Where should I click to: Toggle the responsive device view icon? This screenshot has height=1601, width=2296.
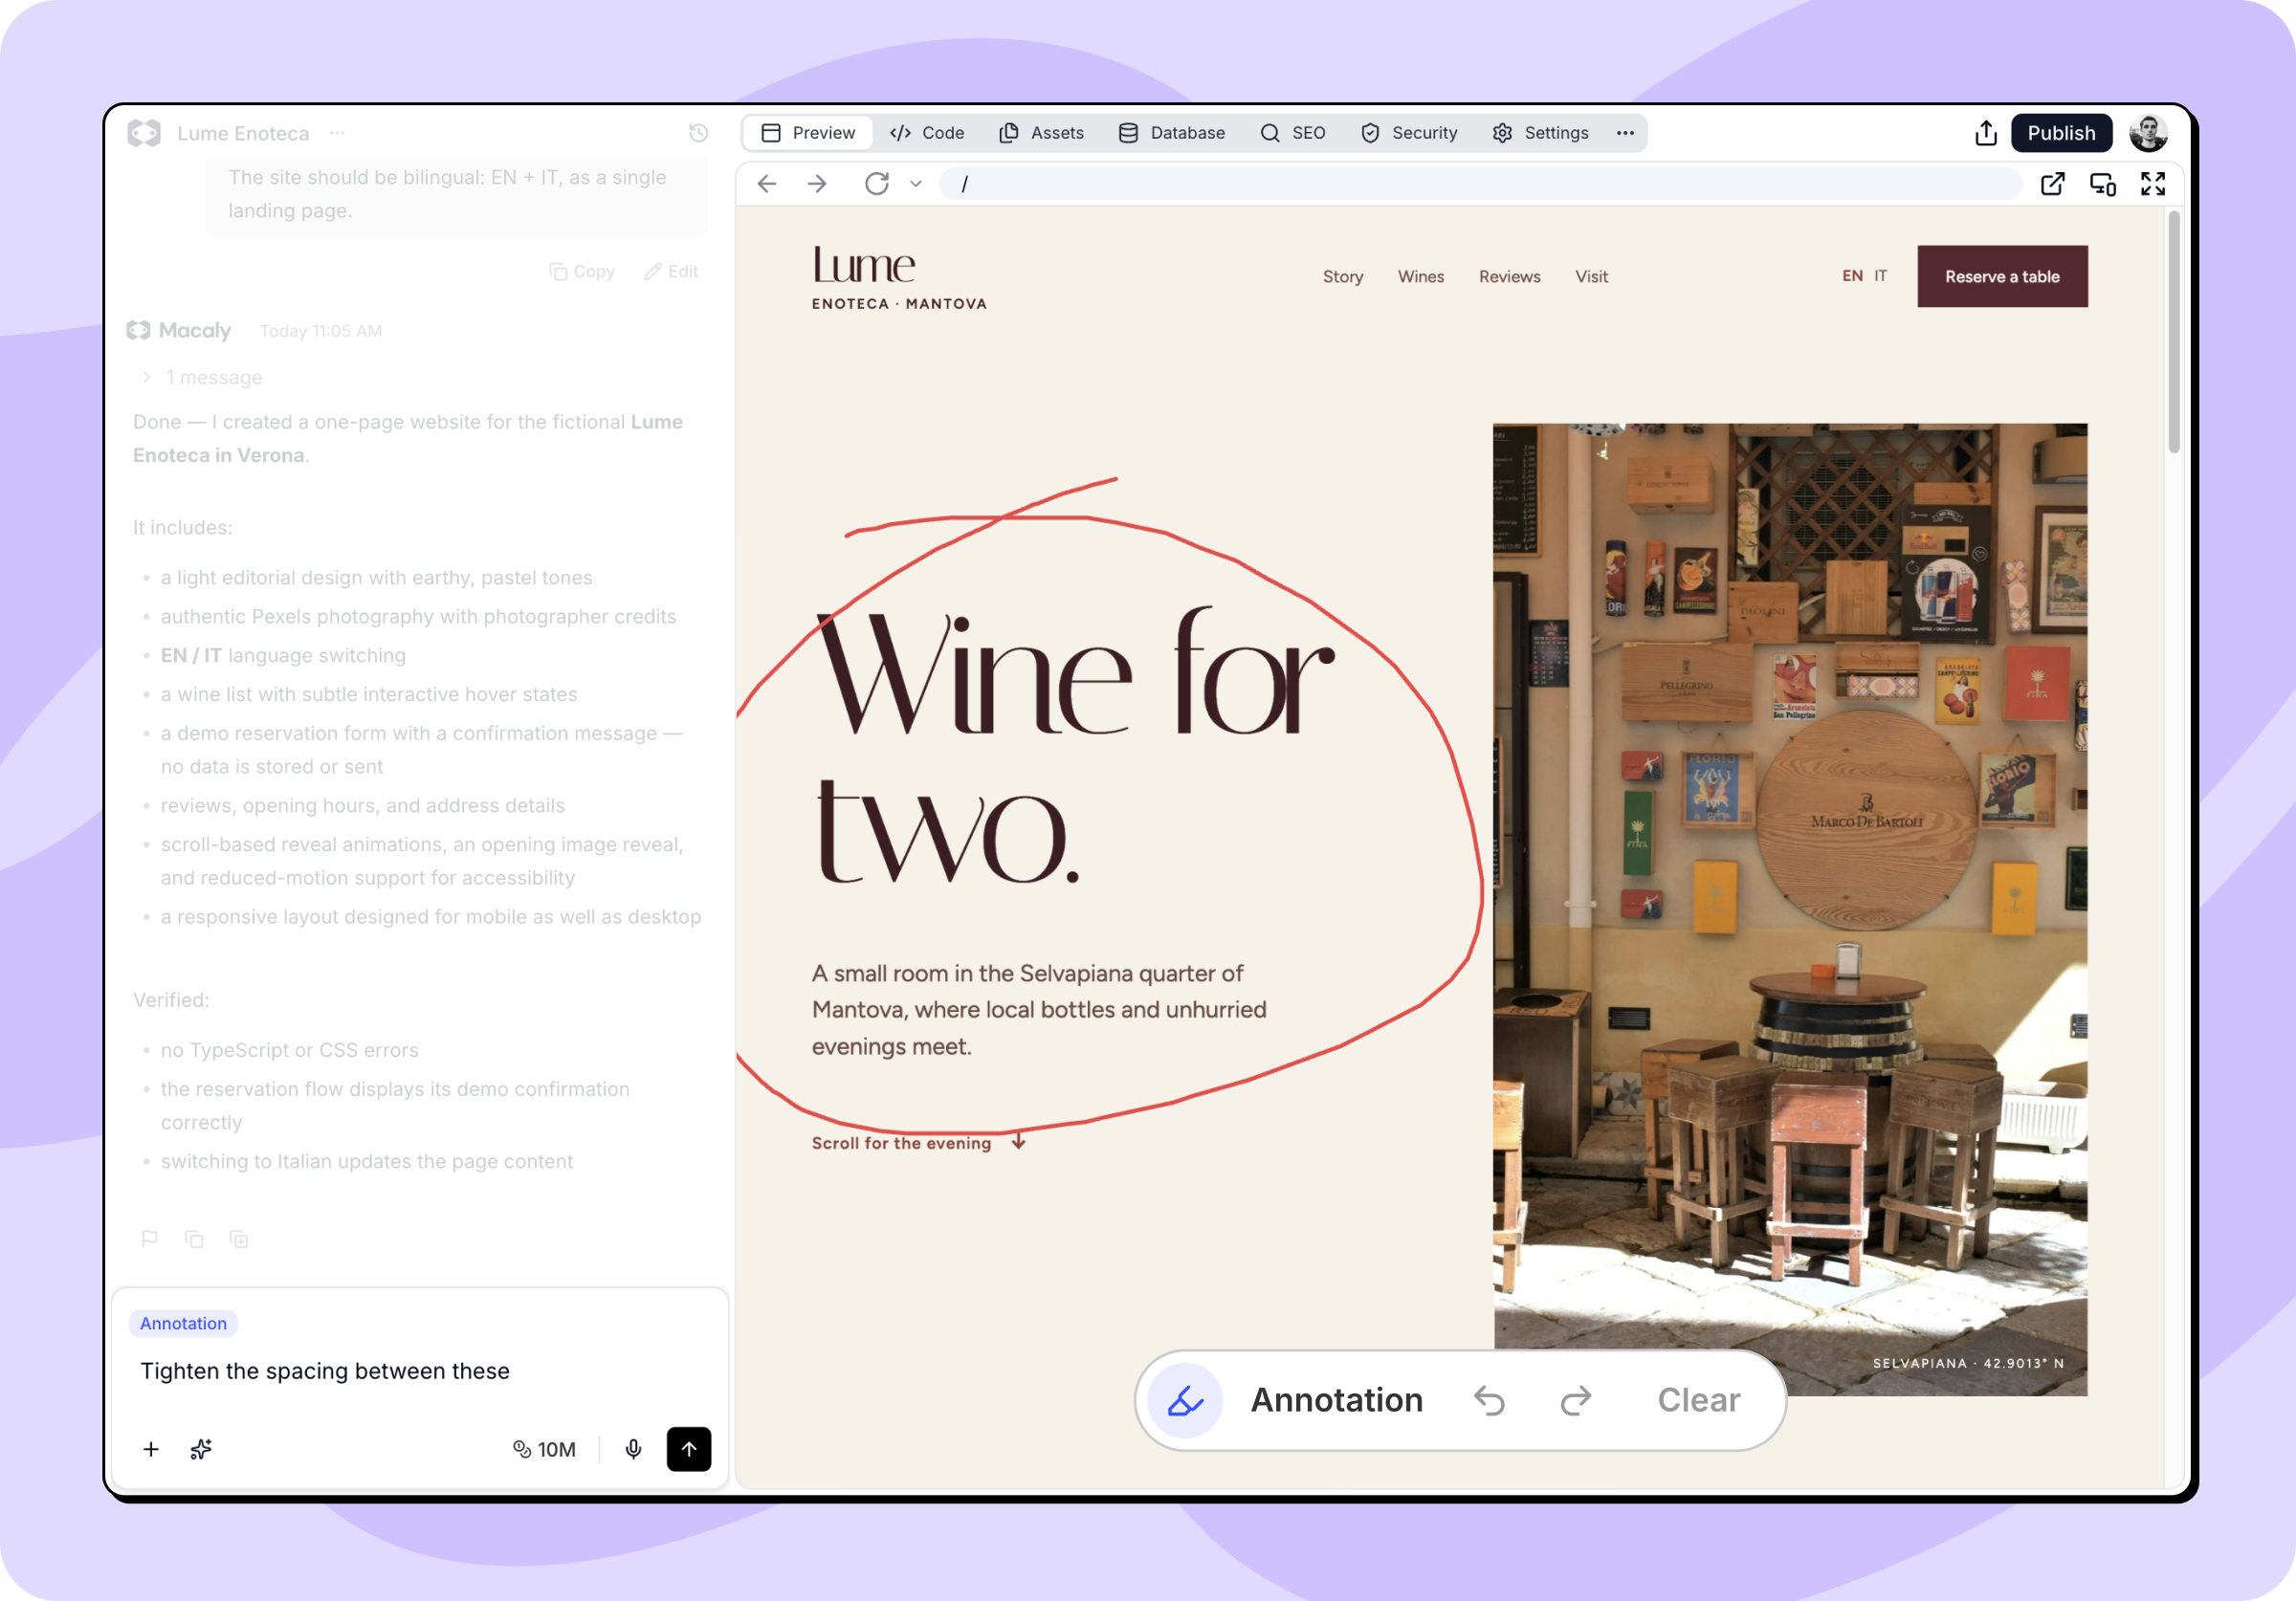2103,184
